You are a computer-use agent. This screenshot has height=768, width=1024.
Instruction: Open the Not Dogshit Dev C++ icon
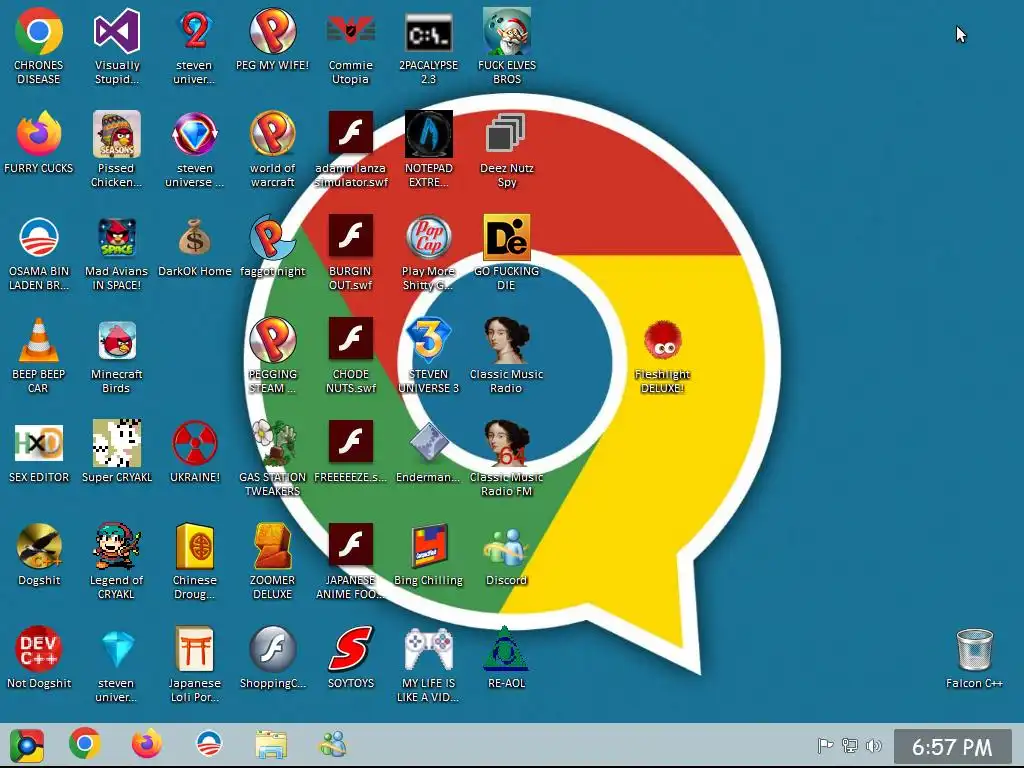click(x=39, y=649)
